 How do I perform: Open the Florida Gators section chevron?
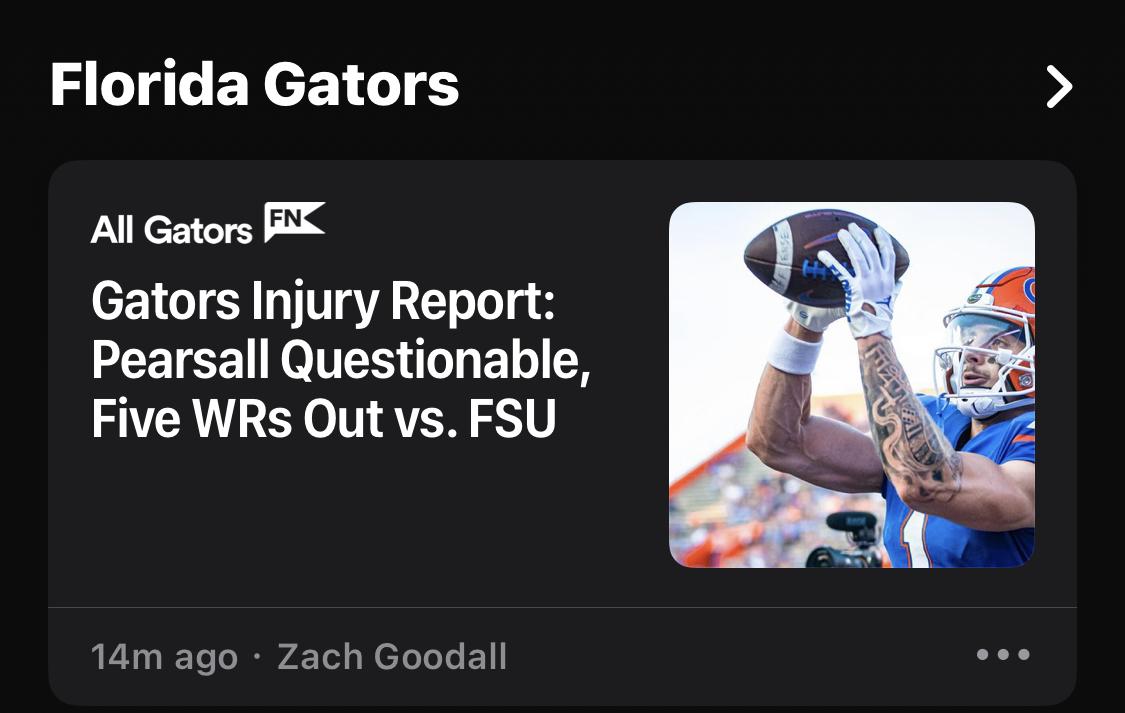pos(1059,87)
